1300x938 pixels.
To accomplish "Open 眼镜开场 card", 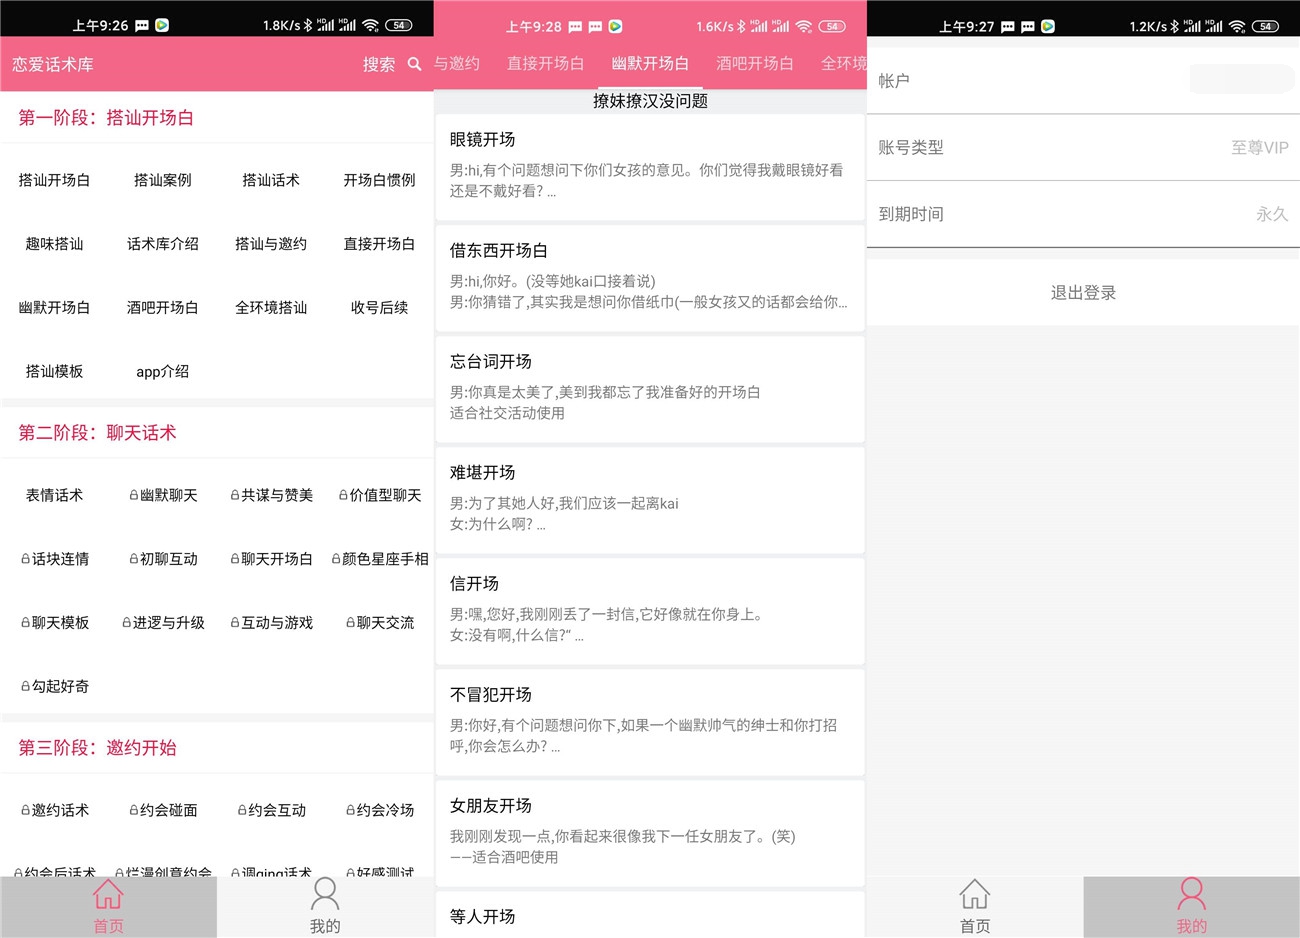I will [650, 167].
